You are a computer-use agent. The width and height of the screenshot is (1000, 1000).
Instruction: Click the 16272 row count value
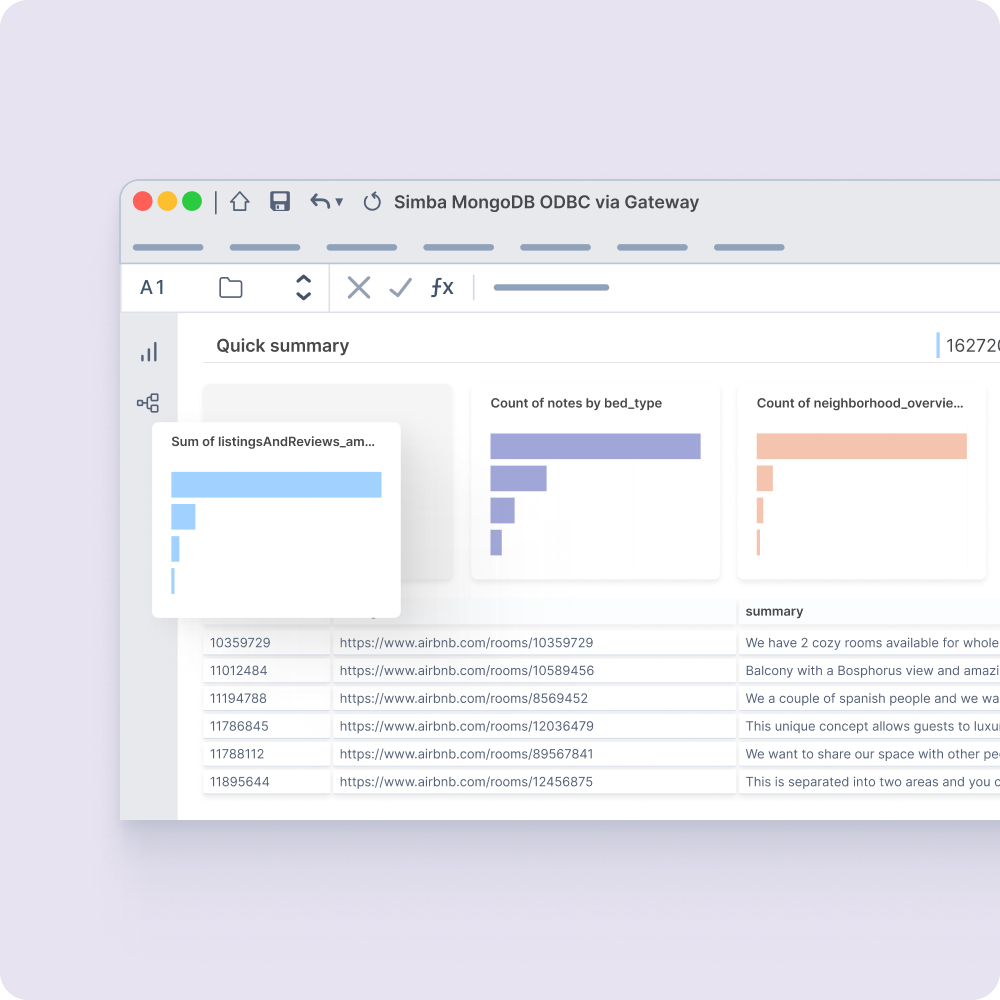click(973, 346)
